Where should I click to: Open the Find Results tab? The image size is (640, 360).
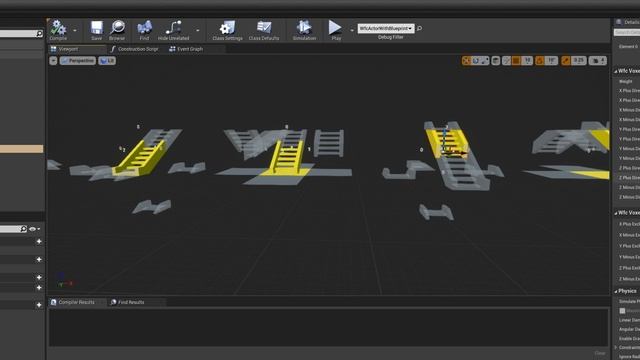click(131, 302)
